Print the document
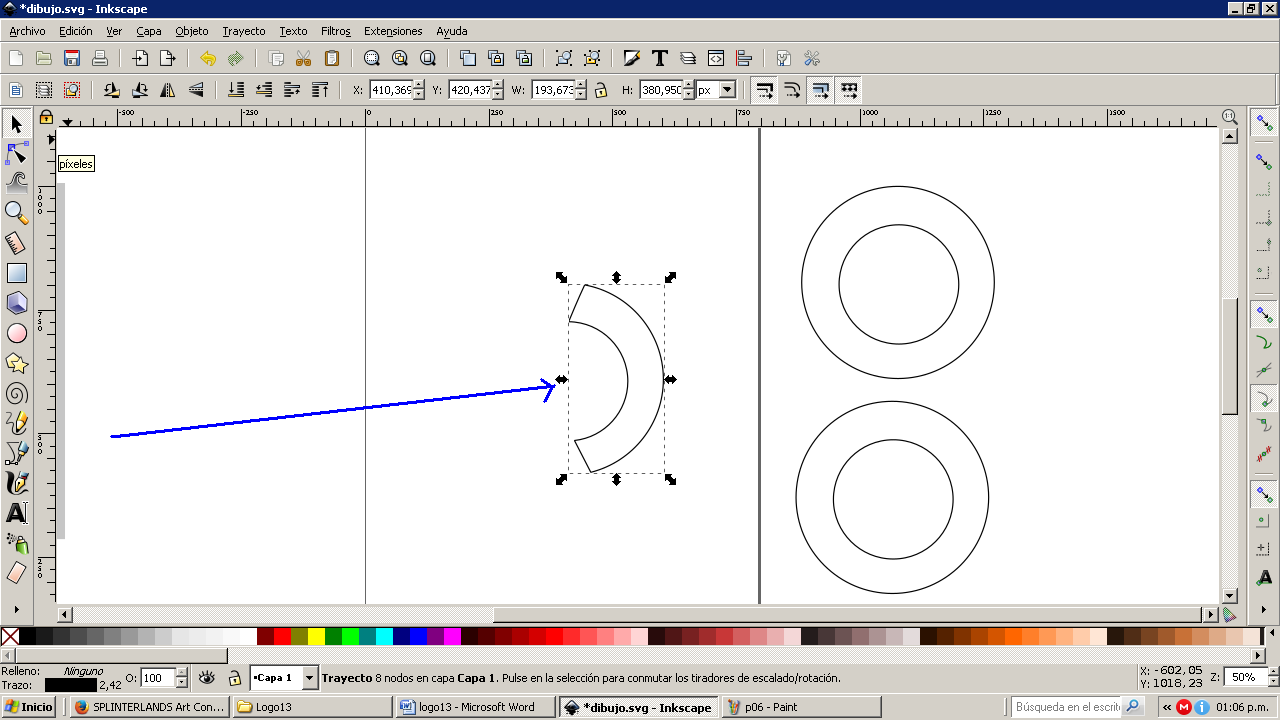1280x720 pixels. pos(100,58)
